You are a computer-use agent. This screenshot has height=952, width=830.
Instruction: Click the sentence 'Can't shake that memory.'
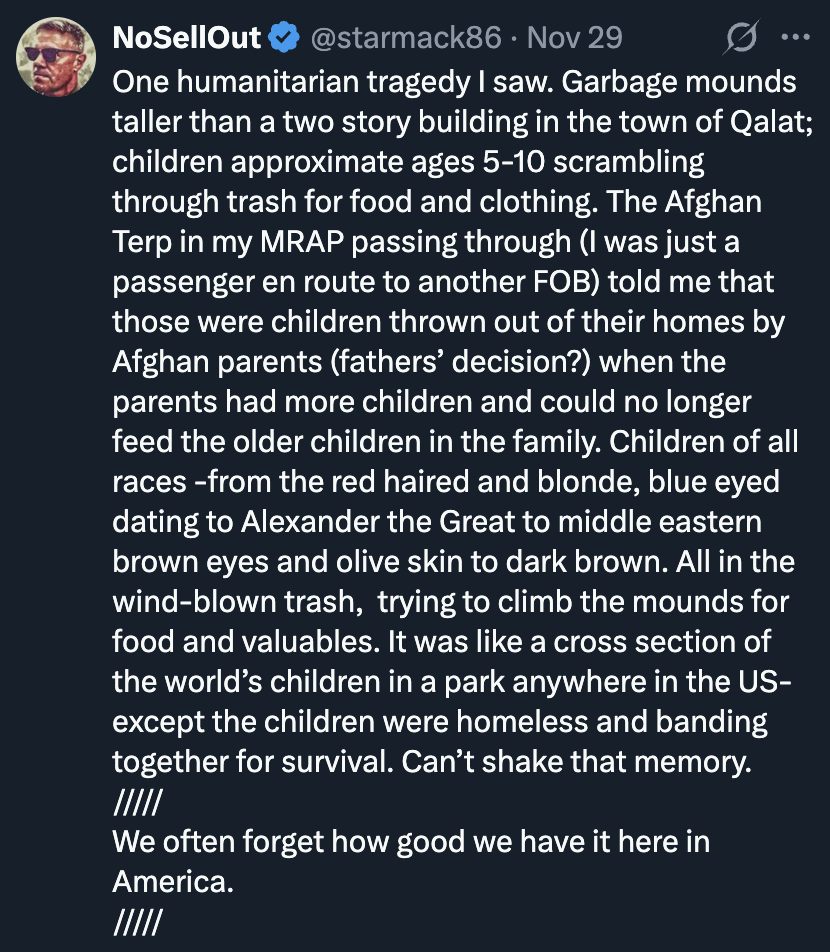(575, 762)
